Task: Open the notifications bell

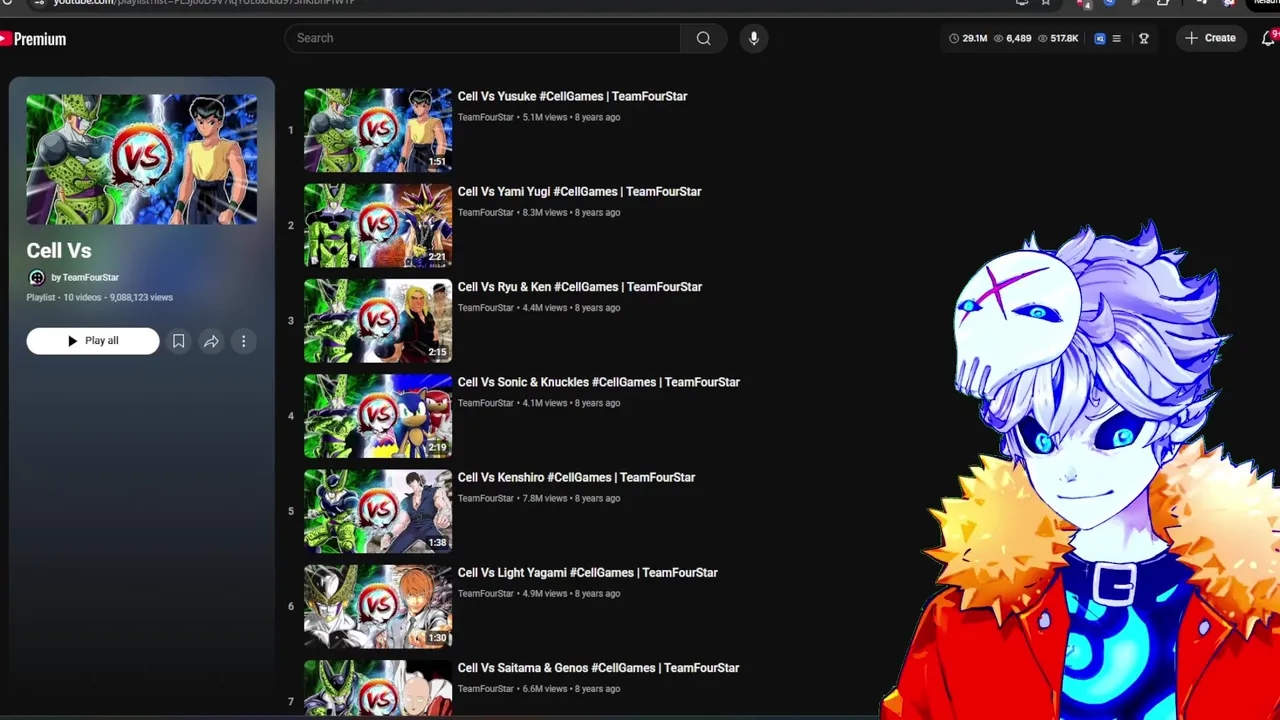Action: 1268,38
